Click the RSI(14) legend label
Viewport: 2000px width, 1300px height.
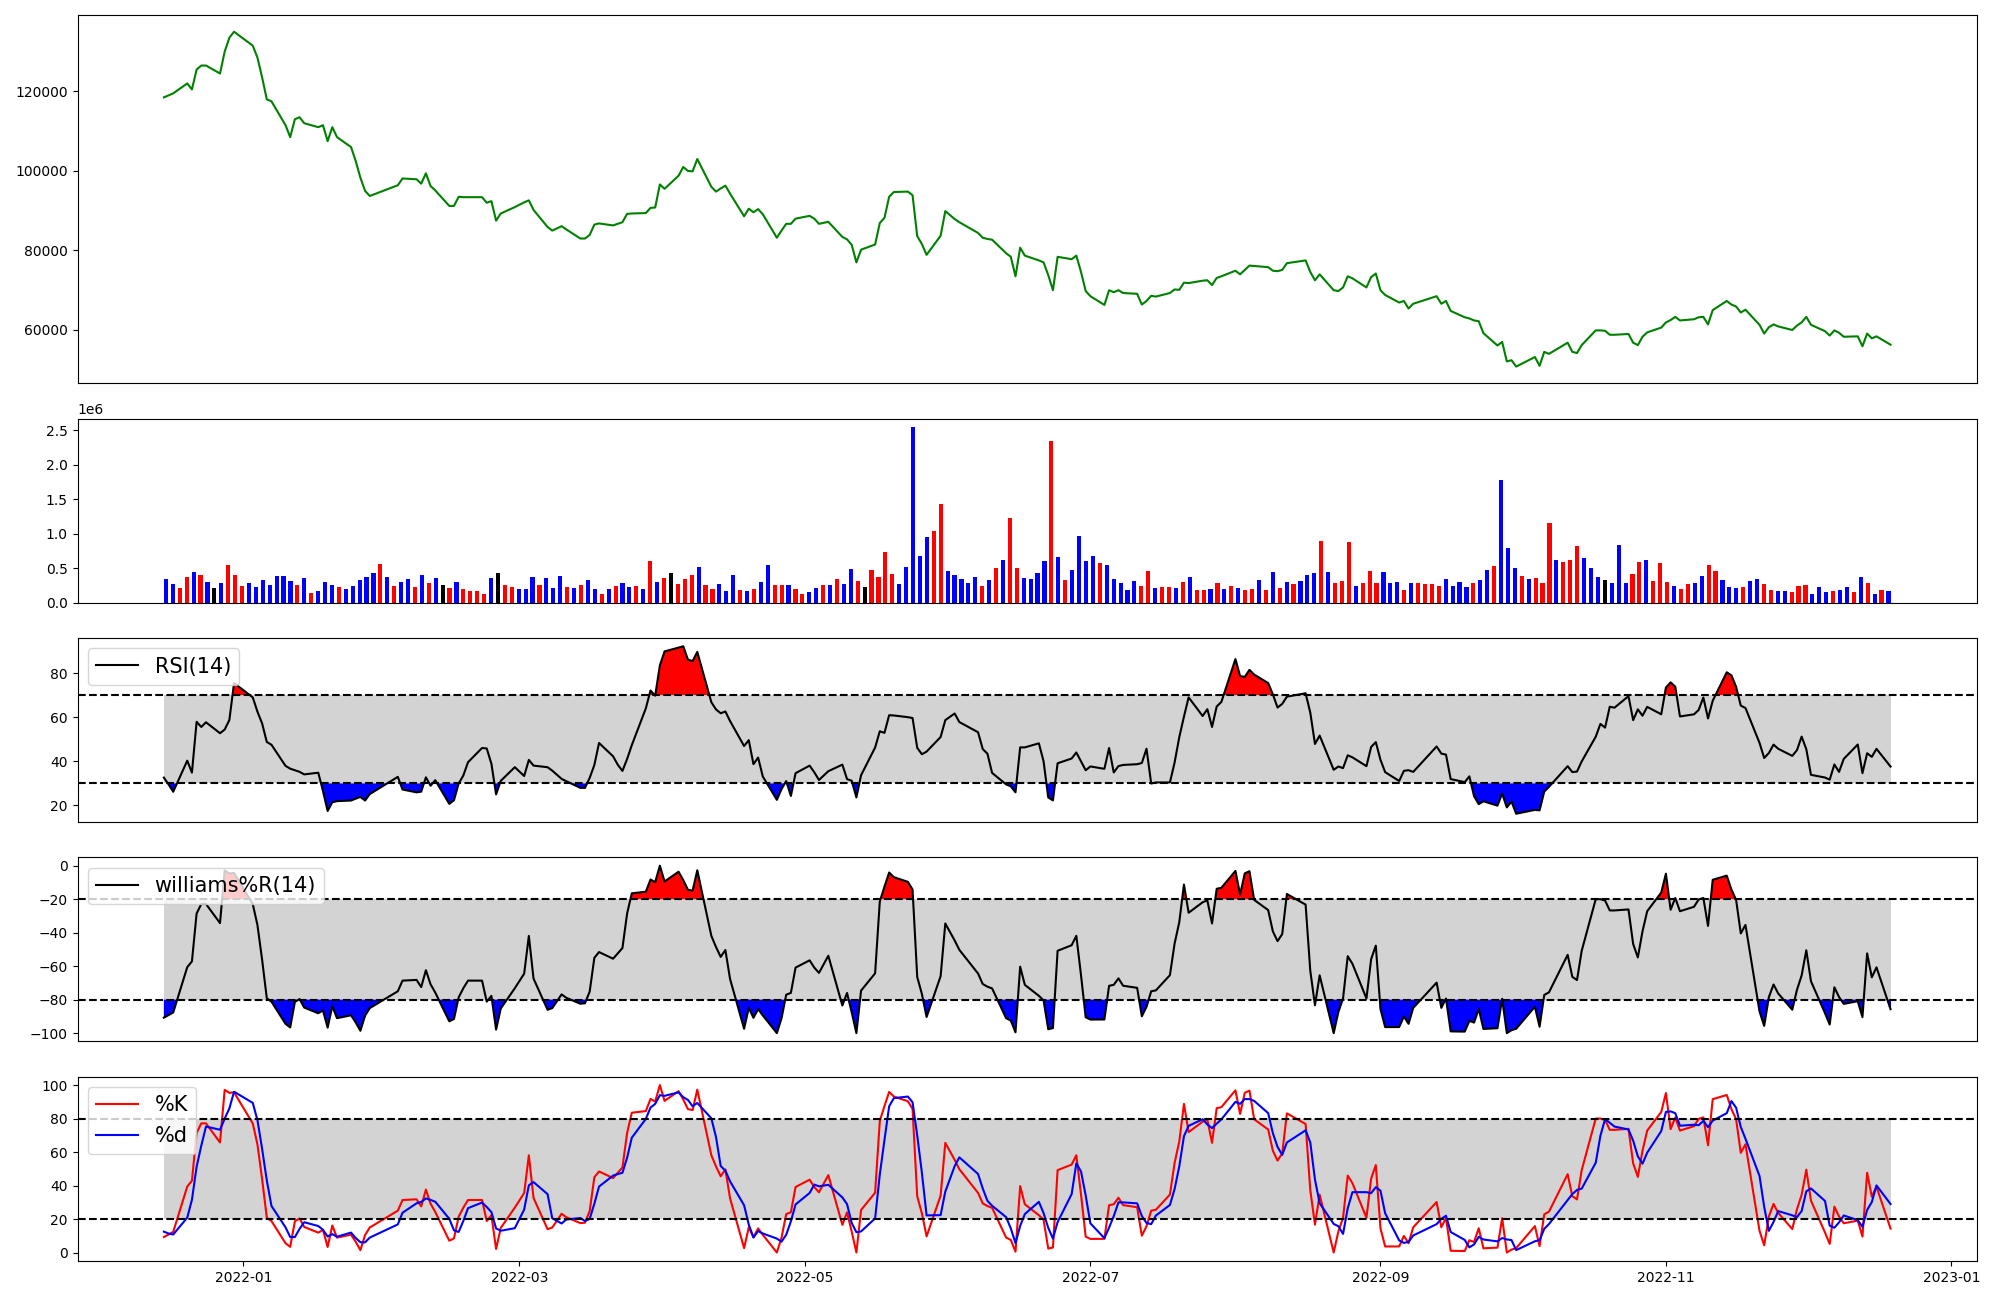(x=193, y=666)
